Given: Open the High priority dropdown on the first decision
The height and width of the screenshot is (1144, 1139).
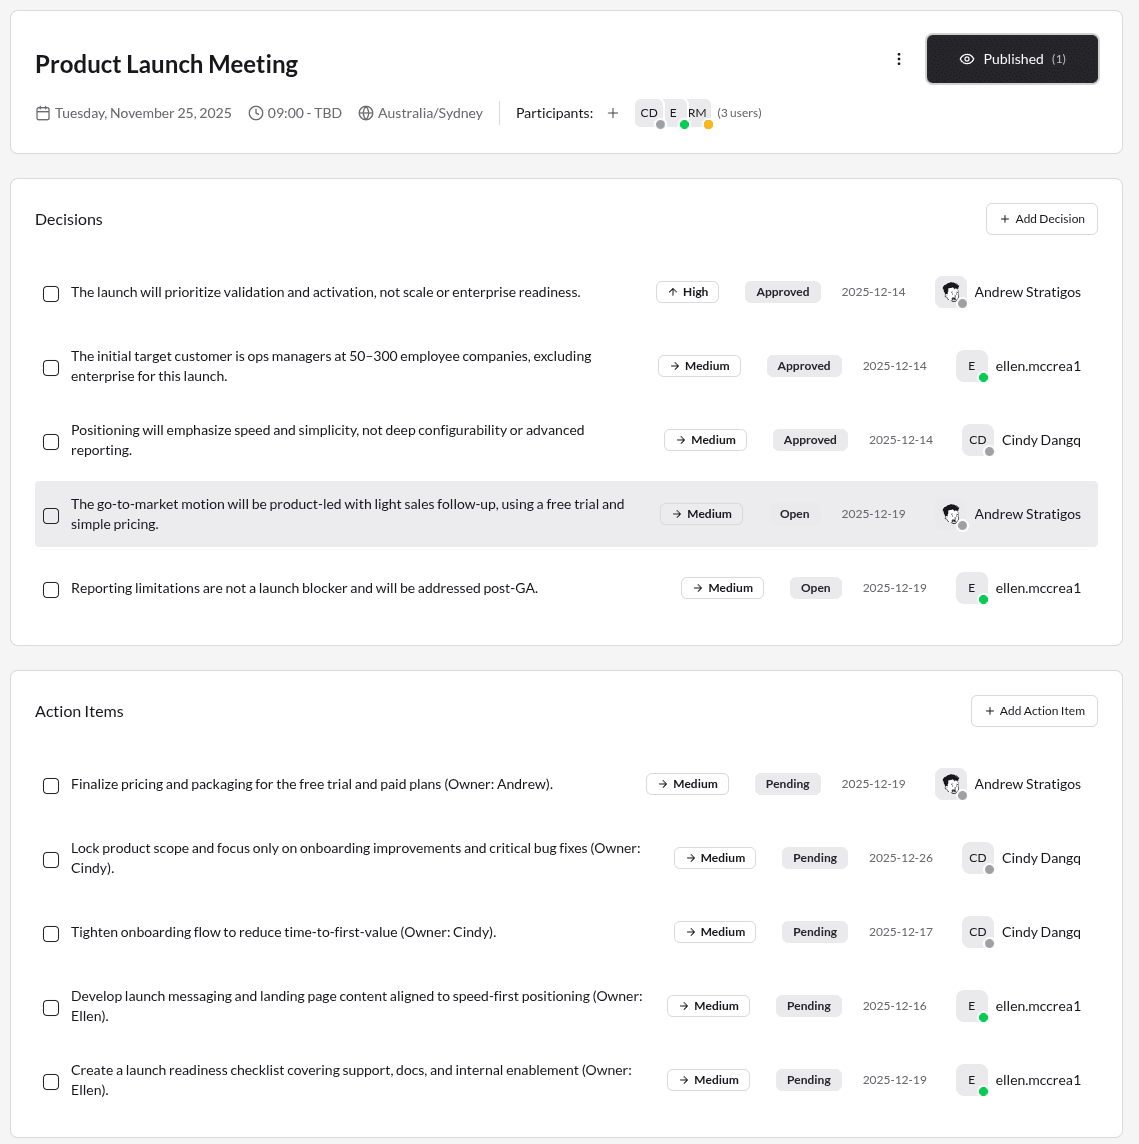Looking at the screenshot, I should click(687, 292).
